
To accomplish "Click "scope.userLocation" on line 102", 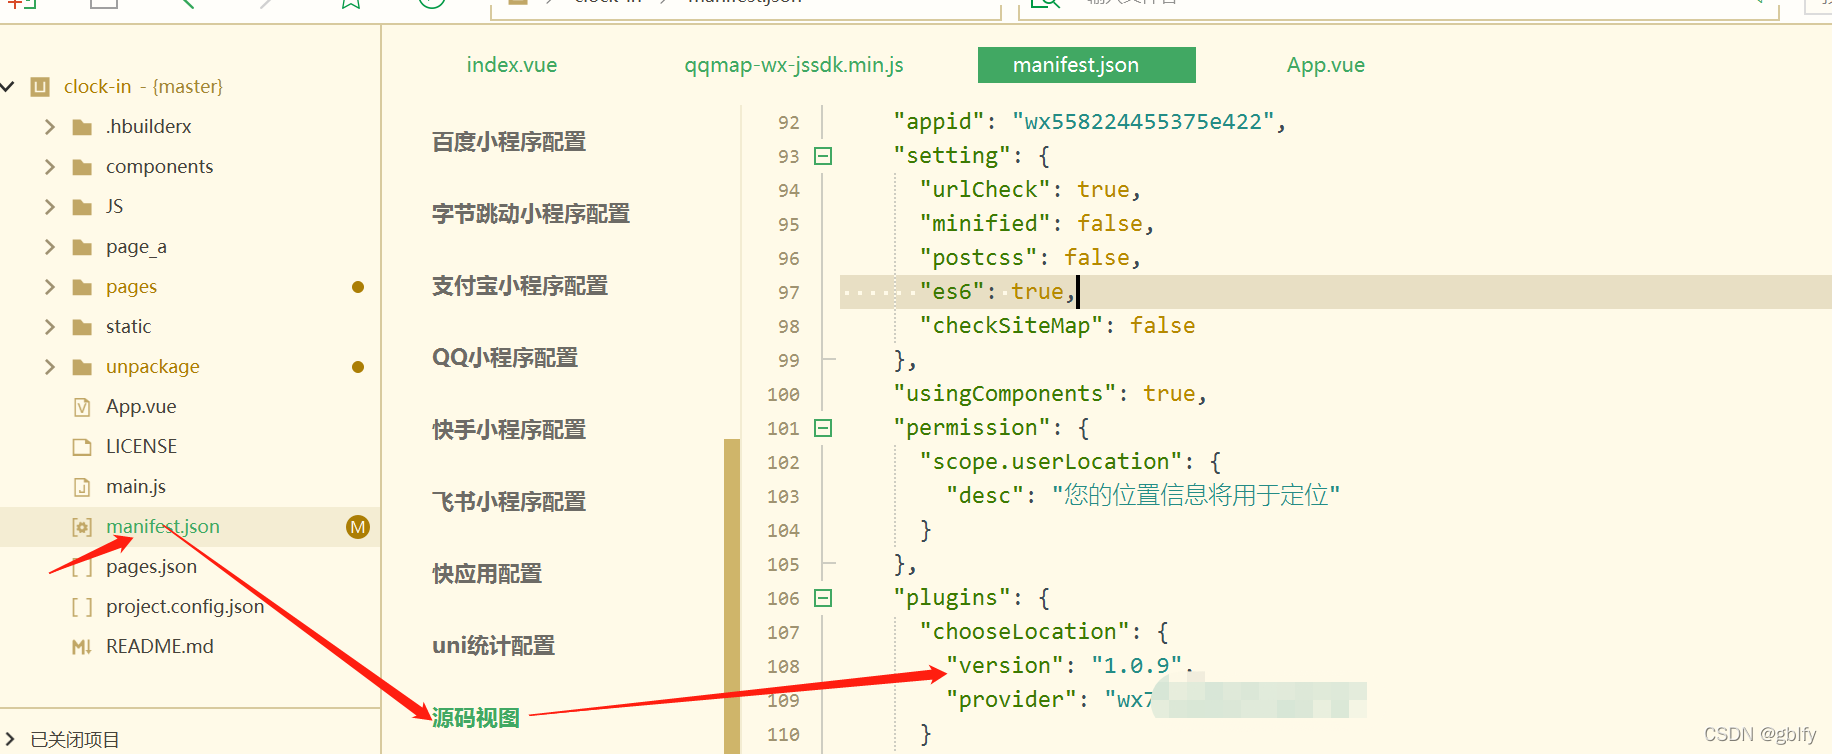I will pyautogui.click(x=1051, y=462).
